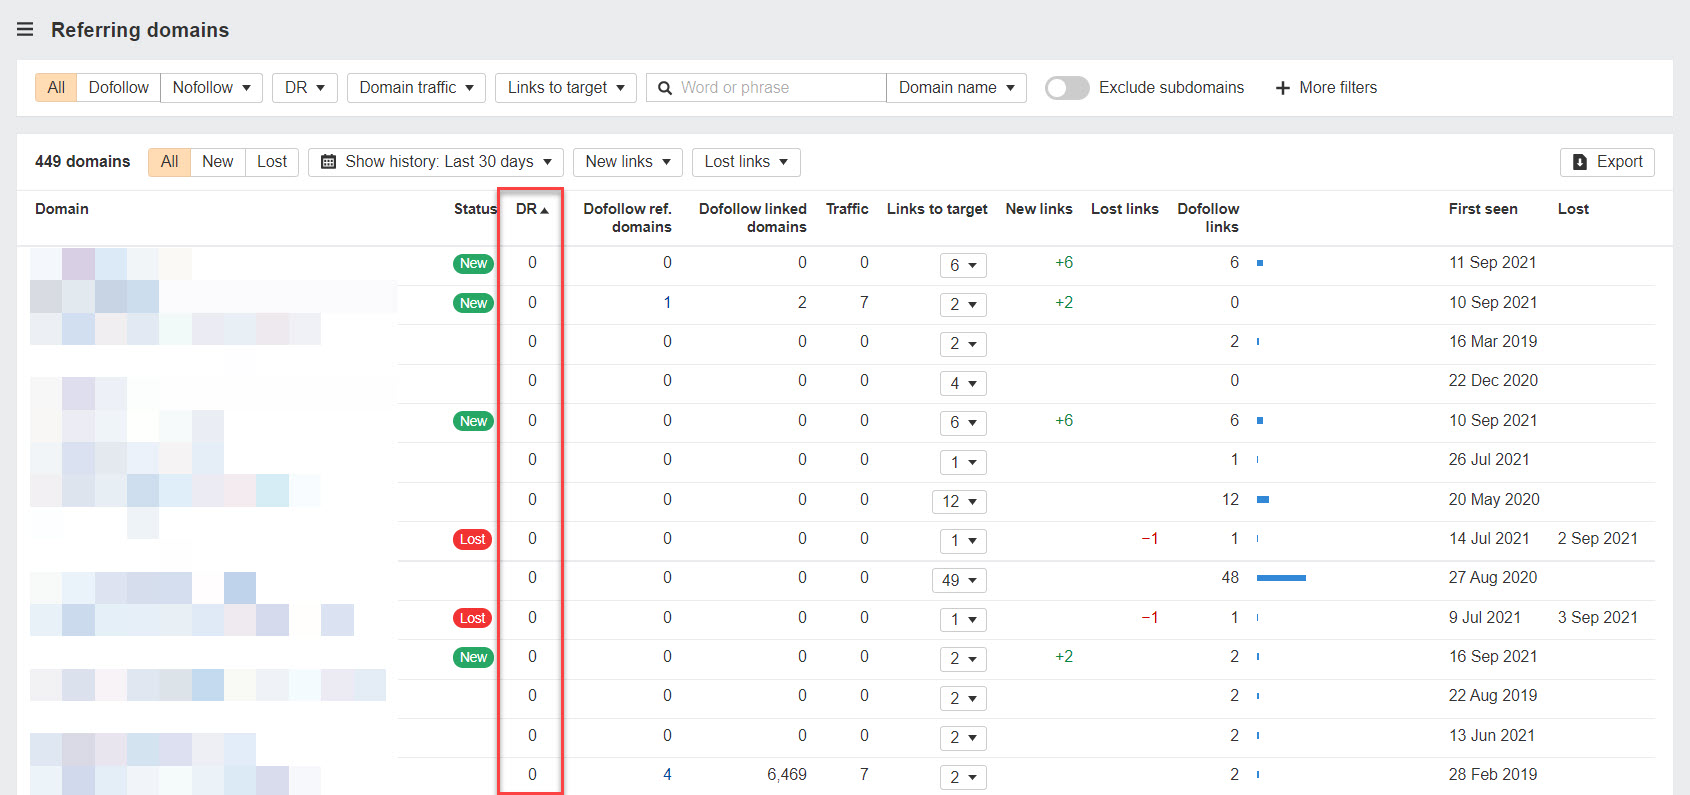This screenshot has height=795, width=1690.
Task: Switch to the Lost domains tab
Action: pyautogui.click(x=271, y=162)
